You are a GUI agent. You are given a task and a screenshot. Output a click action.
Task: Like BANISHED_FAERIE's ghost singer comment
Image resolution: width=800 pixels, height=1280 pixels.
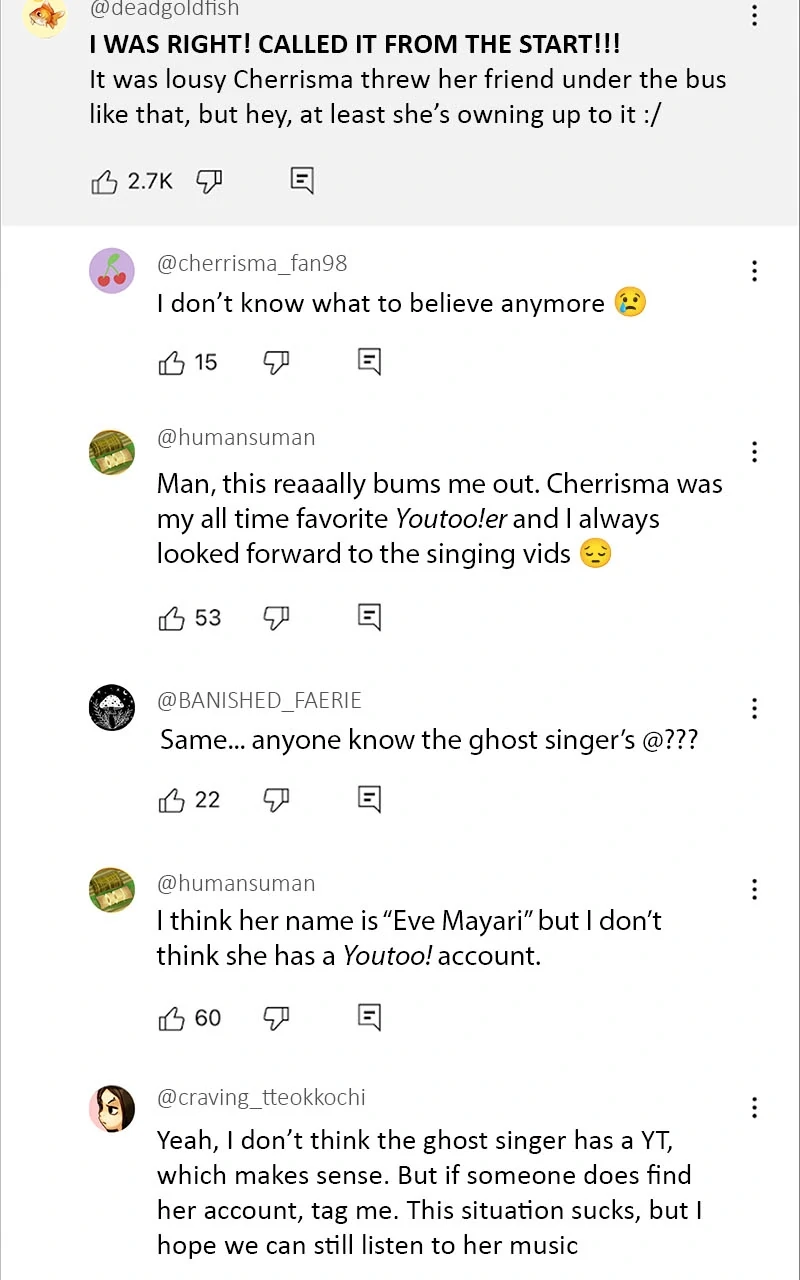(172, 800)
